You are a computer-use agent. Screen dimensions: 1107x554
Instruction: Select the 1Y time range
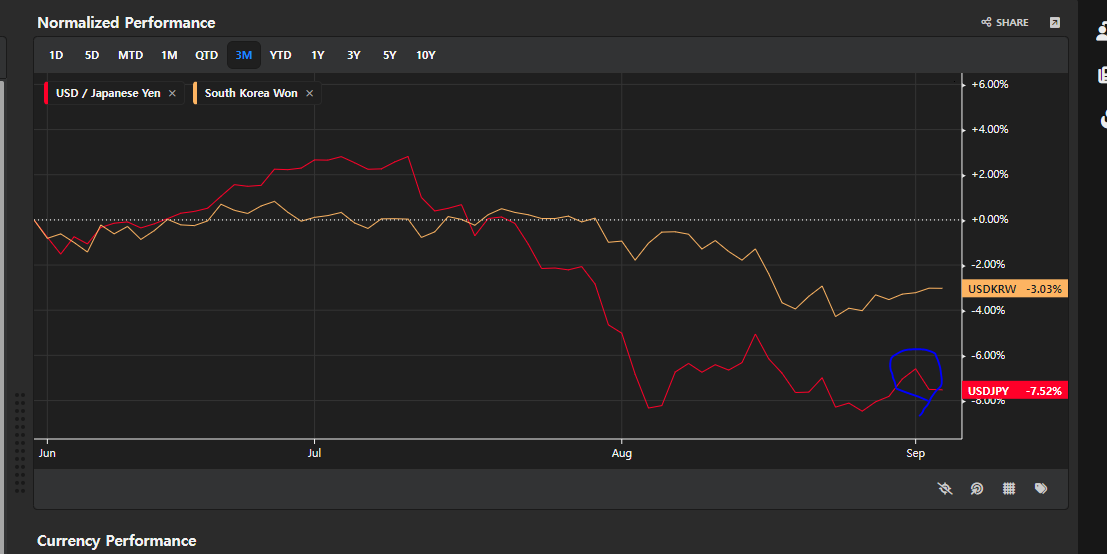(318, 55)
